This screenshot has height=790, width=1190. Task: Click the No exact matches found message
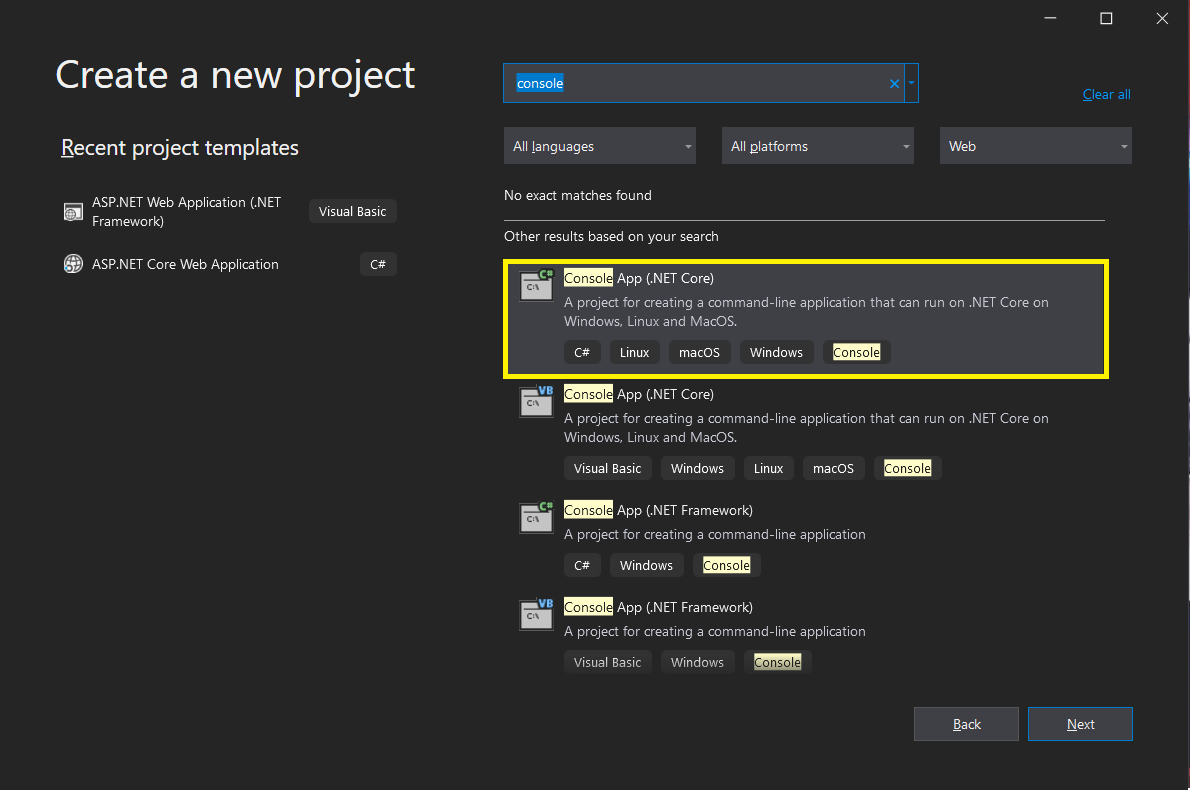tap(578, 196)
